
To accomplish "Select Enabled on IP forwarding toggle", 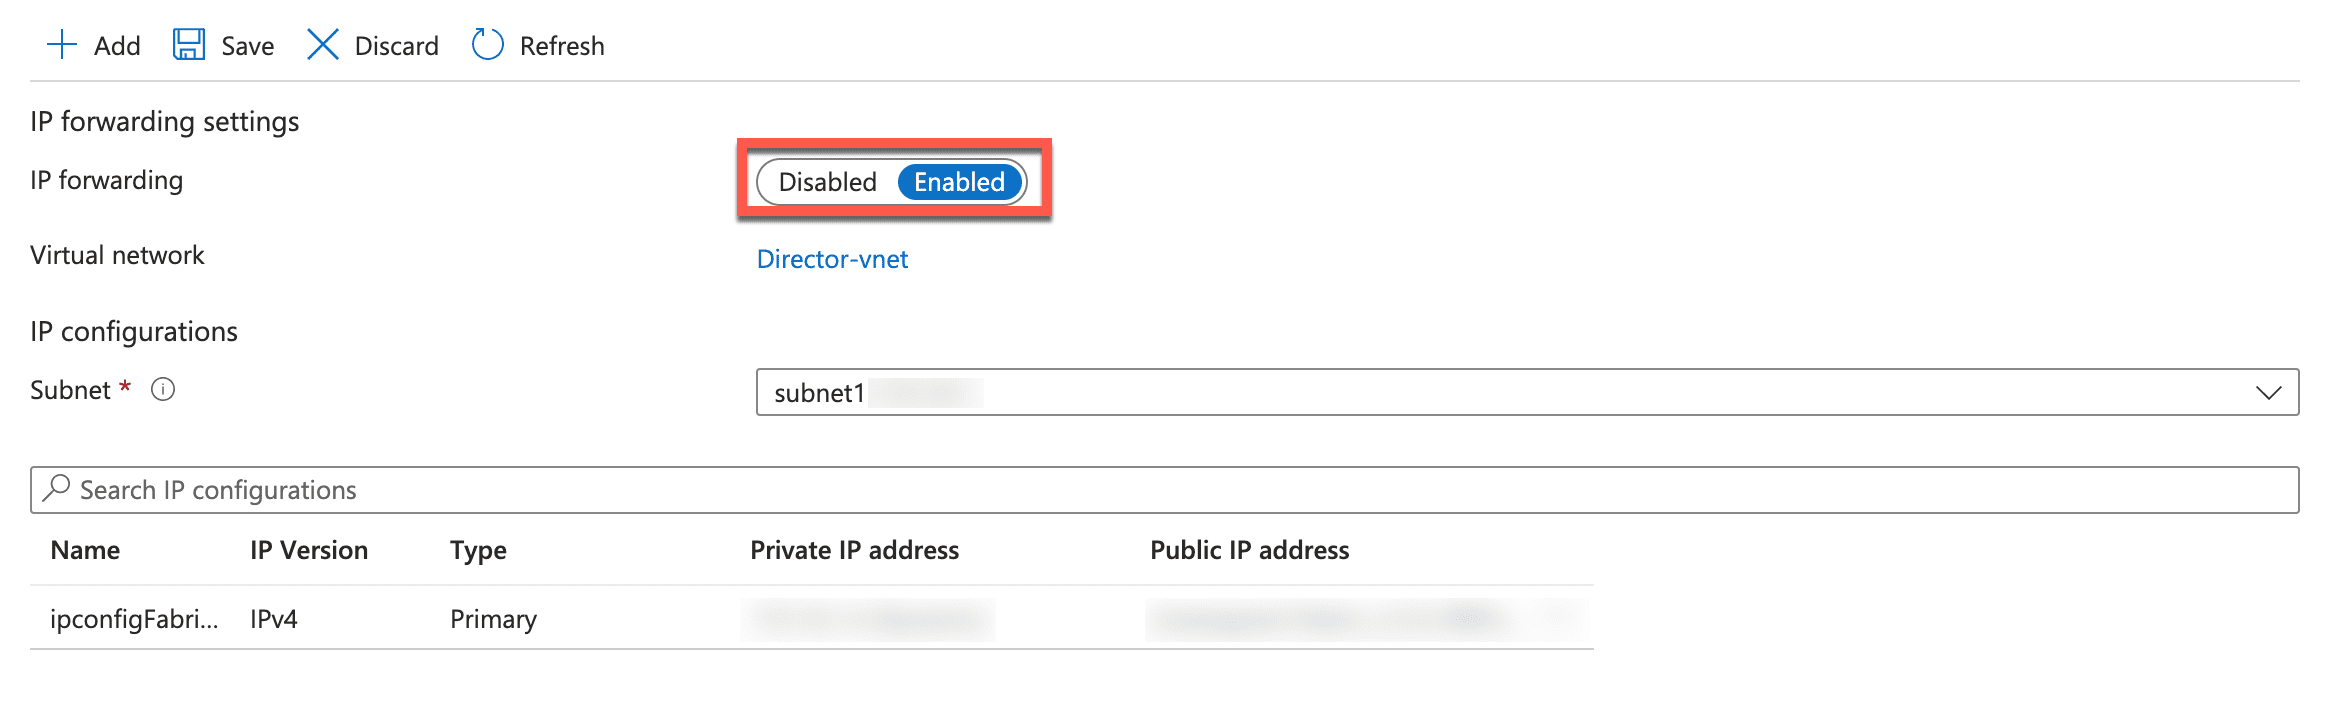I will pos(958,182).
